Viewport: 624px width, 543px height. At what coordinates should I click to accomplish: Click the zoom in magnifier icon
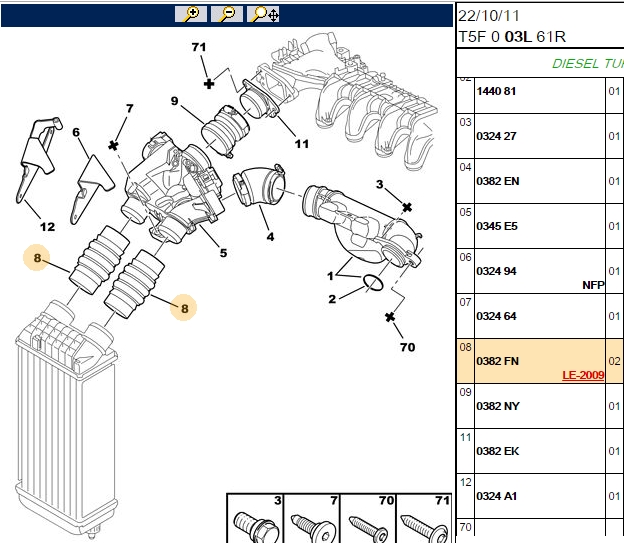(x=191, y=14)
